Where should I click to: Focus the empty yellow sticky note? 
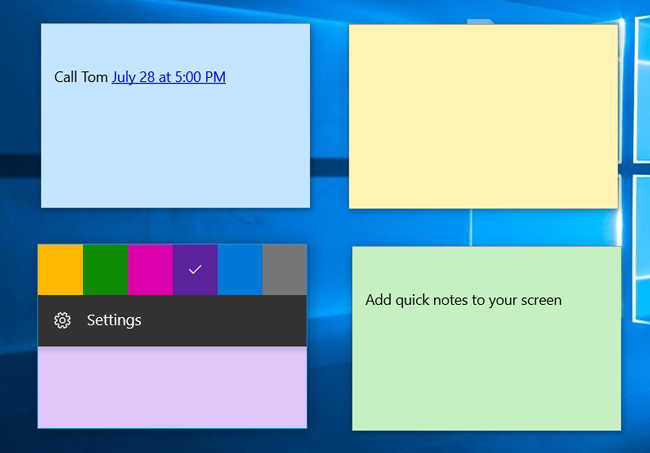tap(483, 116)
